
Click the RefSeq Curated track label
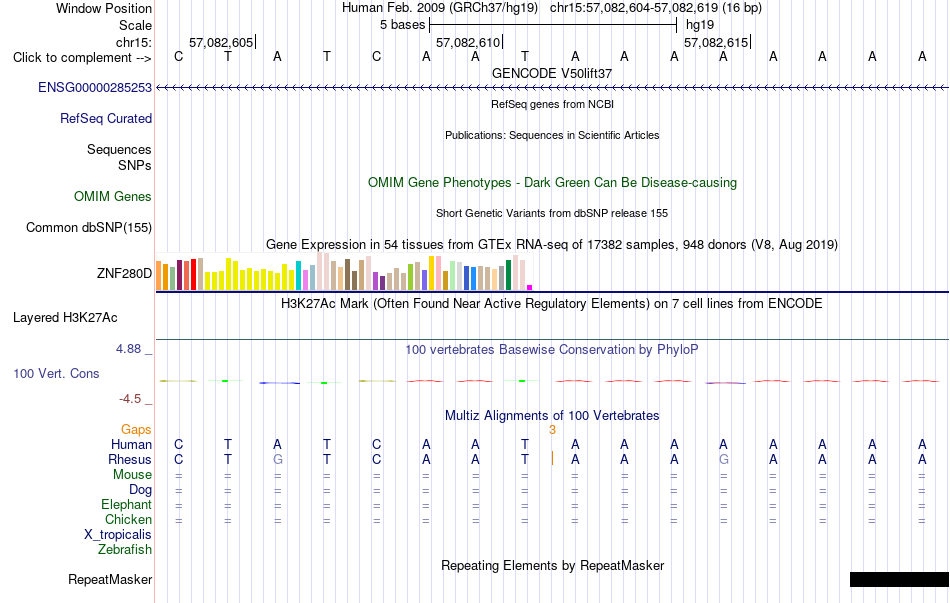(x=106, y=118)
